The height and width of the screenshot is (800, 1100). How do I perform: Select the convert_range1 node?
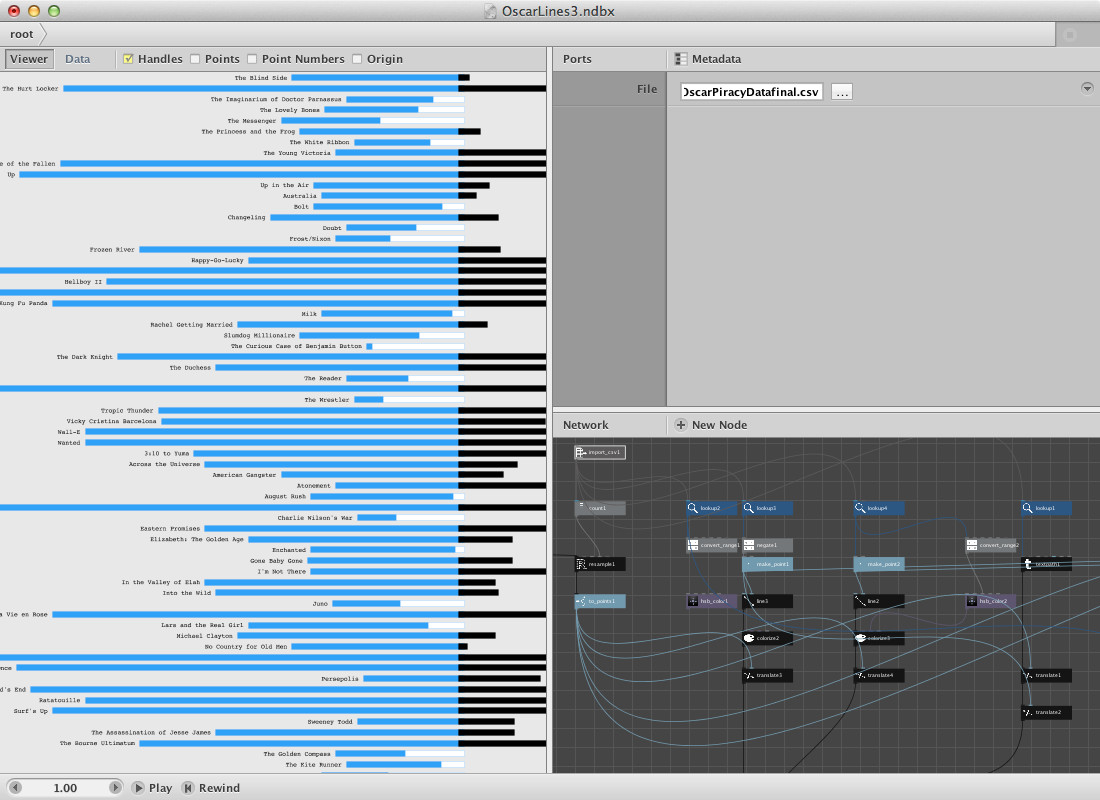click(713, 545)
